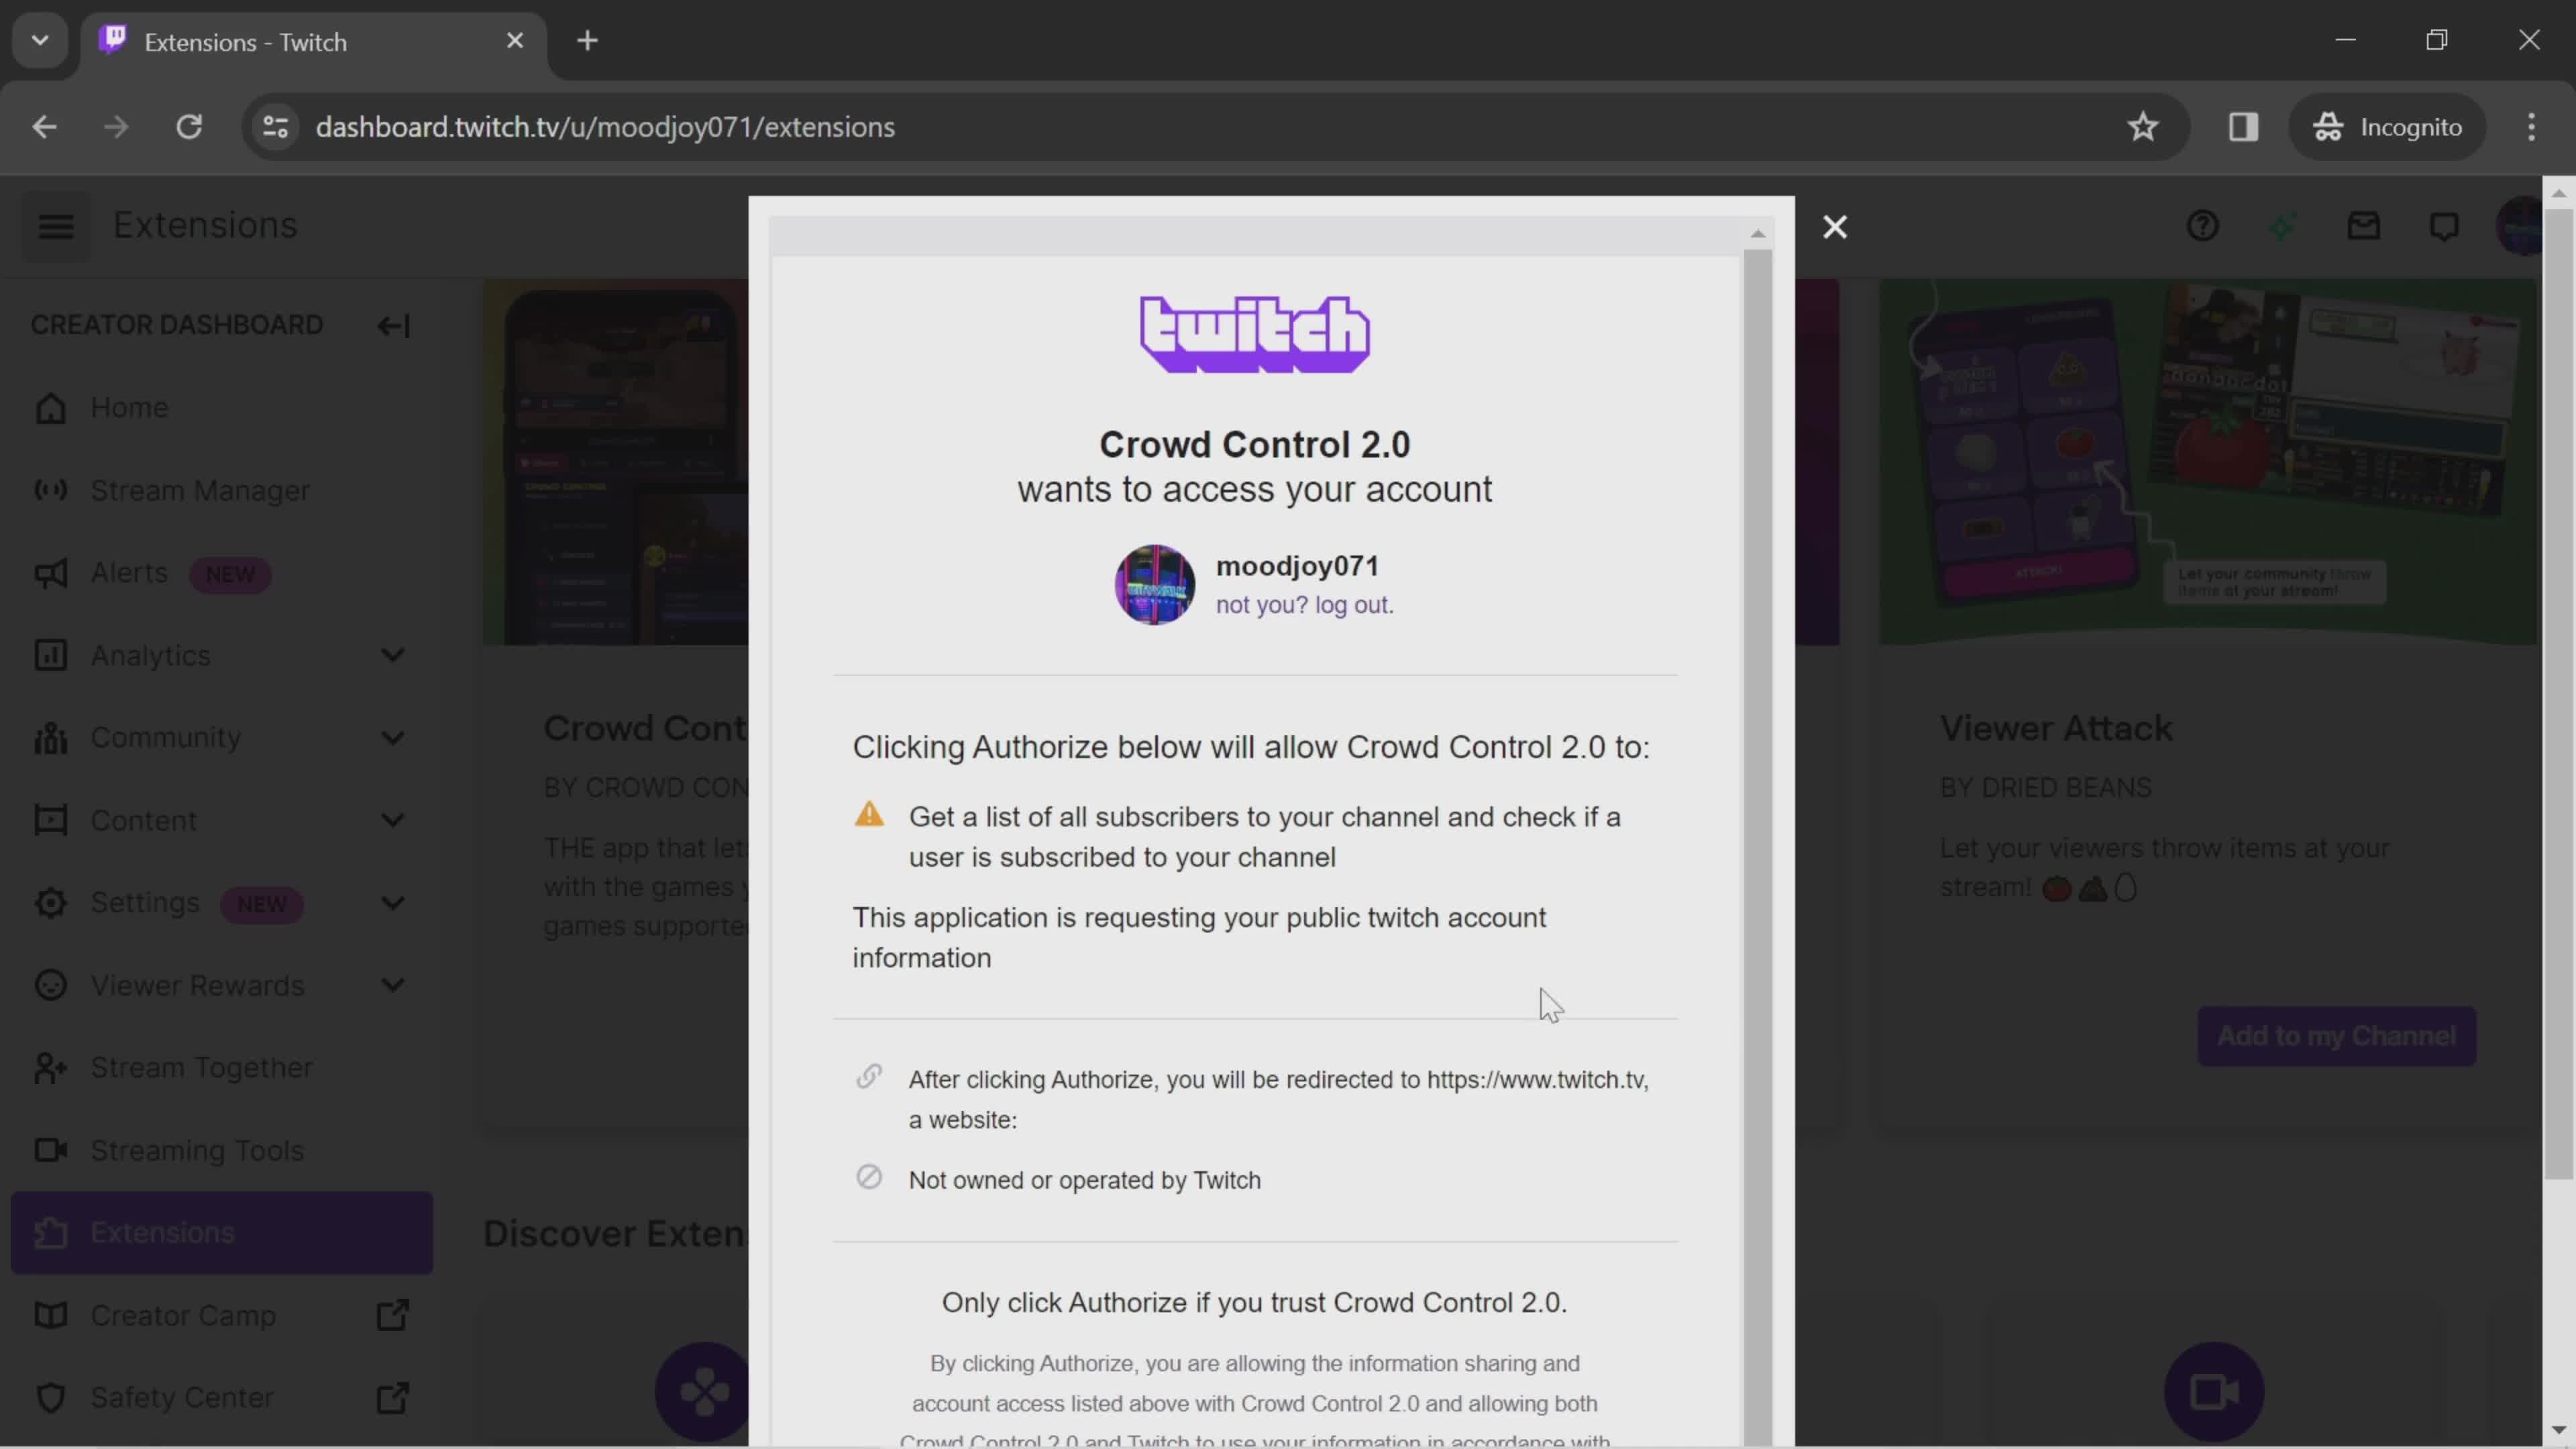Click the Stream Manager broadcast icon
The height and width of the screenshot is (1449, 2576).
[x=50, y=490]
